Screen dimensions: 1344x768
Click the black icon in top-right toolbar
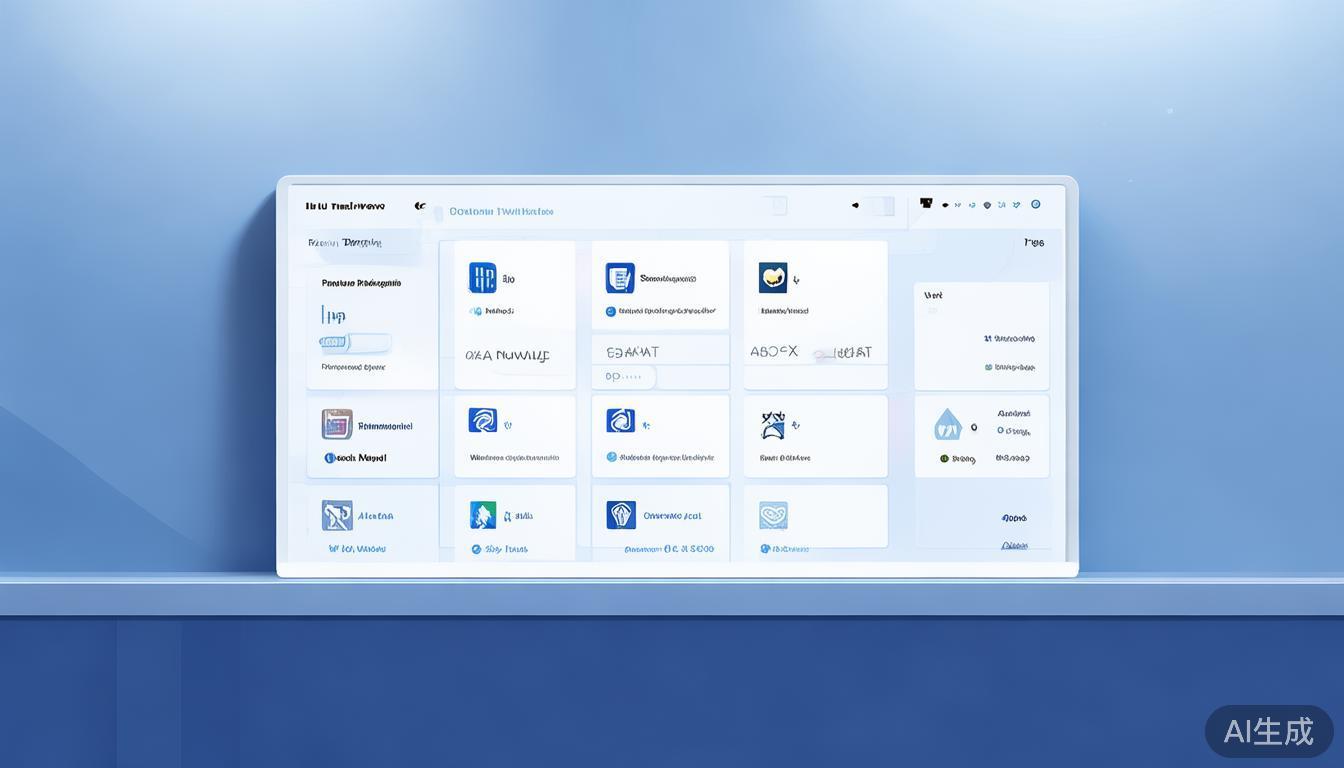(926, 204)
